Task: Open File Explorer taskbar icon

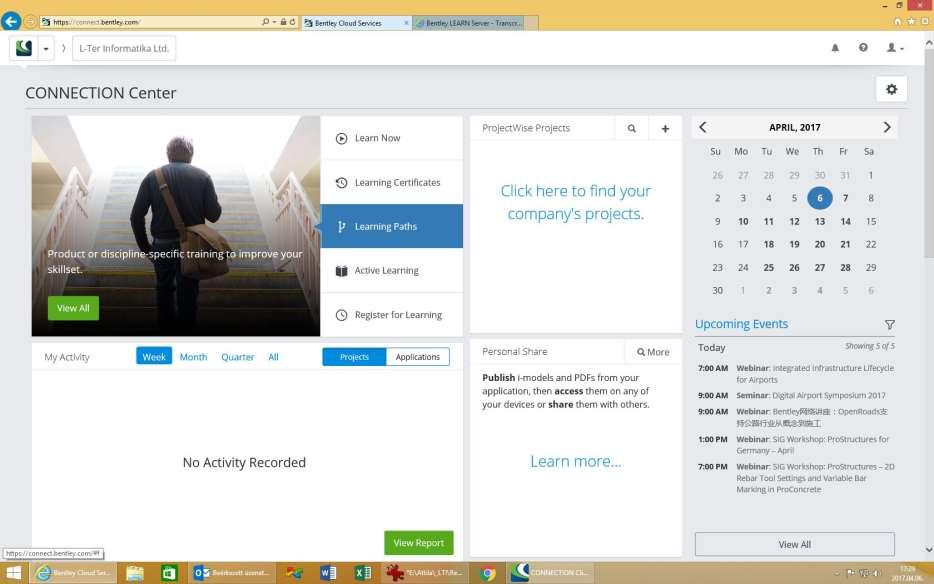Action: coord(135,573)
